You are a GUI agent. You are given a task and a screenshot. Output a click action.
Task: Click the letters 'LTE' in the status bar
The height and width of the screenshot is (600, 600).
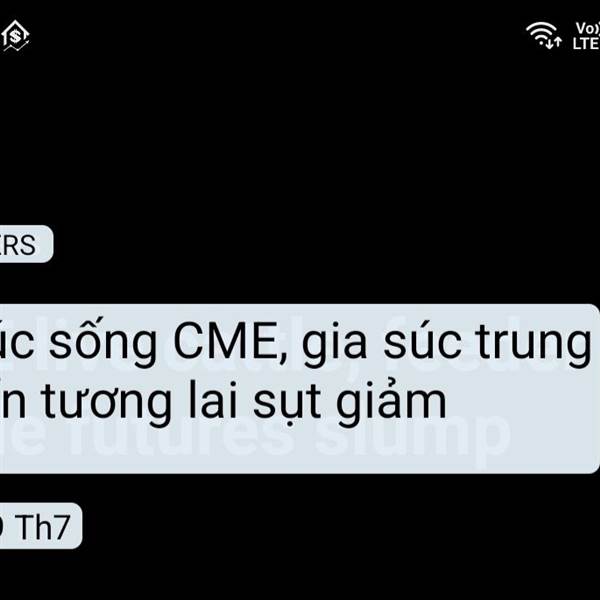586,43
